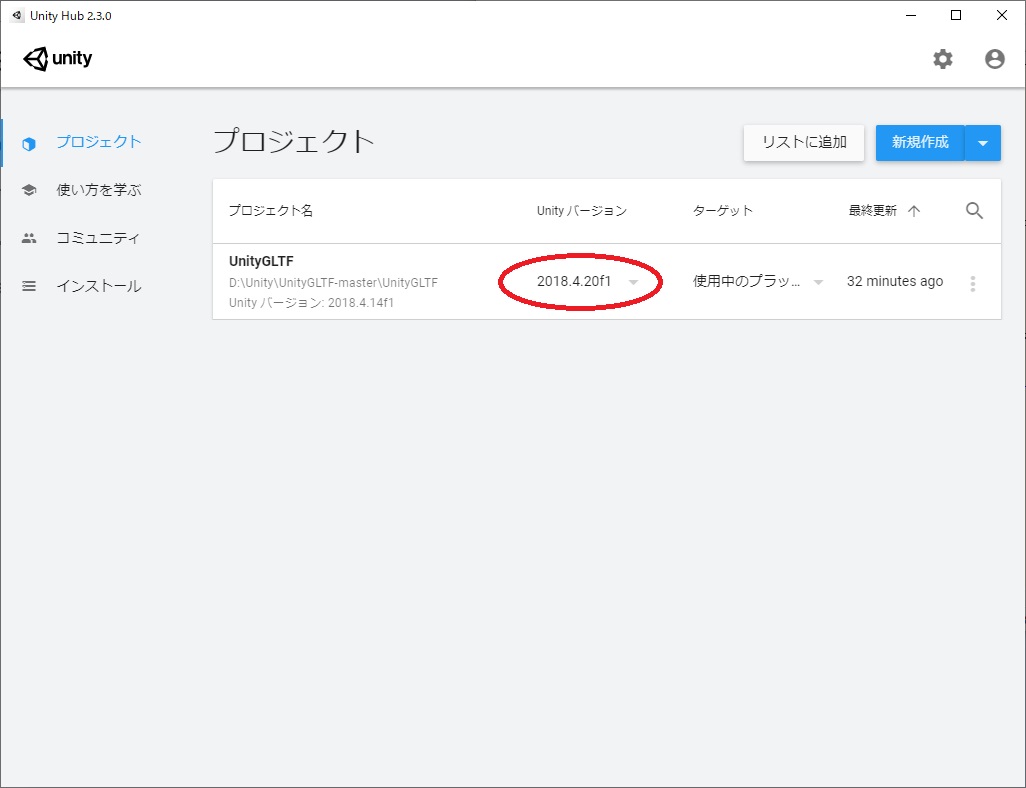Viewport: 1026px width, 788px height.
Task: Sort by the ターゲット column header
Action: pos(722,211)
